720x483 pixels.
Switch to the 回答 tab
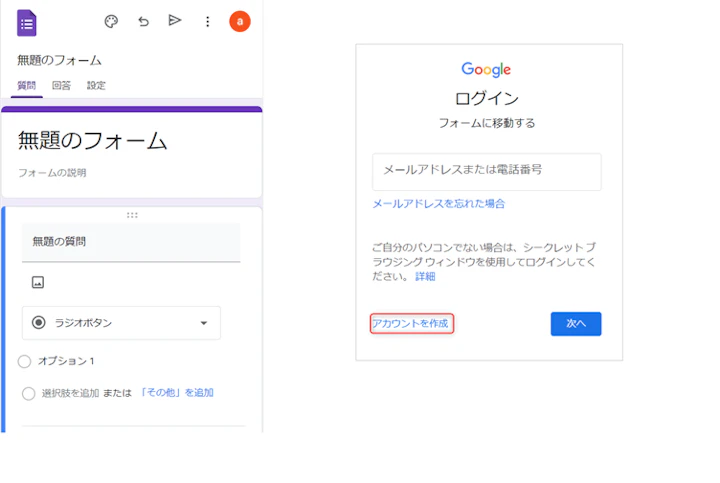click(61, 86)
